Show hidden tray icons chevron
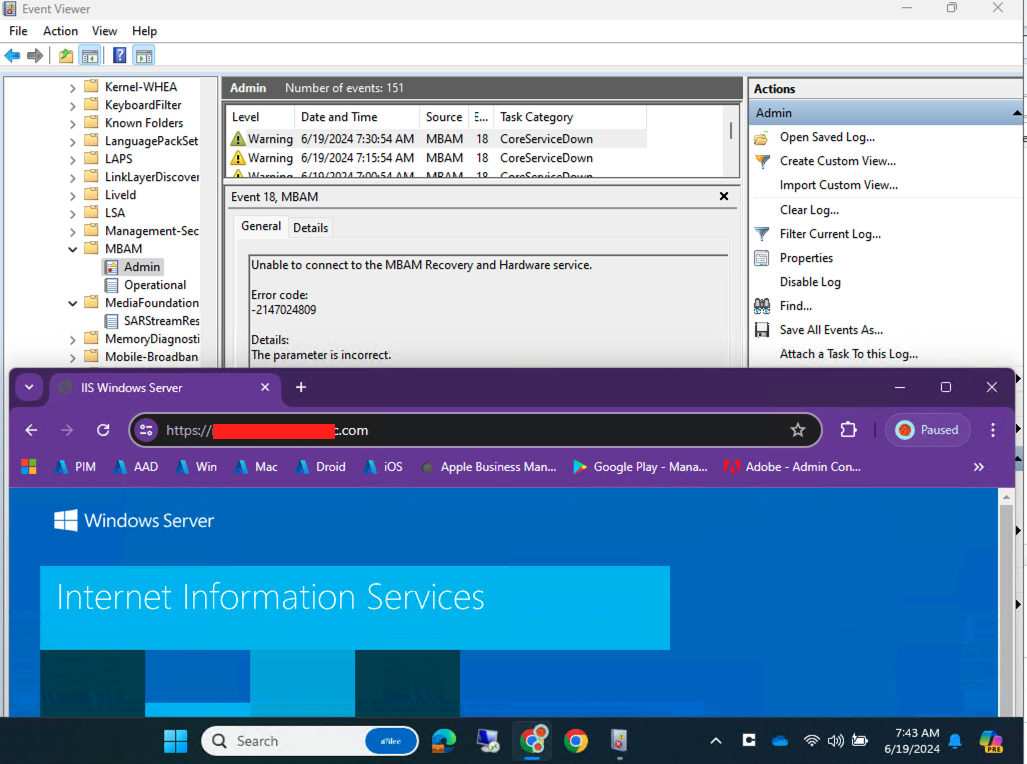 click(x=716, y=741)
